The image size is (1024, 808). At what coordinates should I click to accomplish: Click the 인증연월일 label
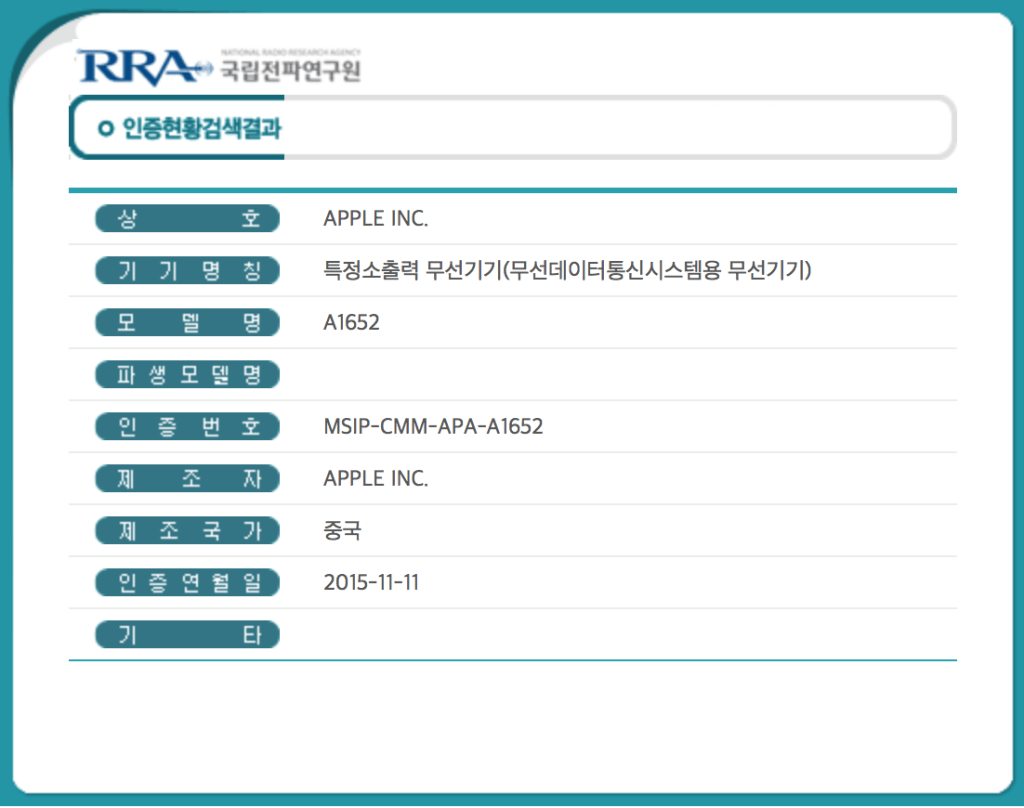187,583
